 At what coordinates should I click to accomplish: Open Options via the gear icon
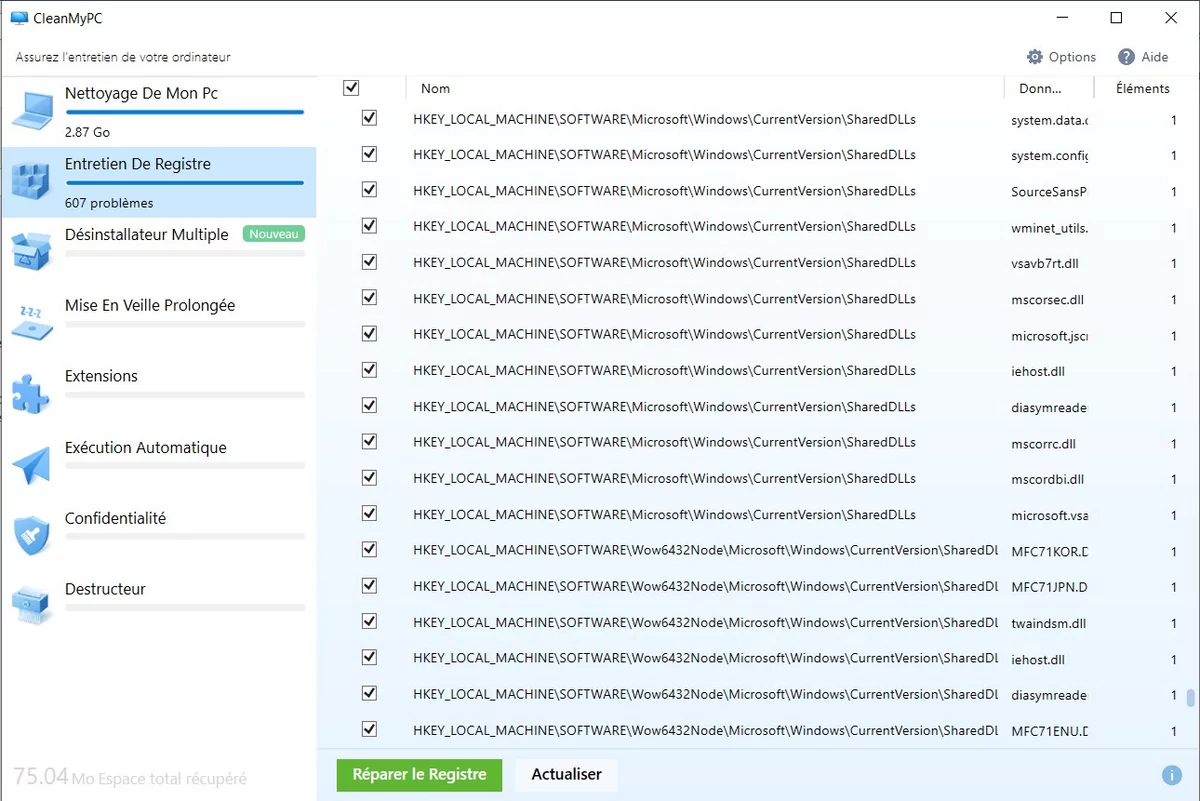tap(1035, 57)
